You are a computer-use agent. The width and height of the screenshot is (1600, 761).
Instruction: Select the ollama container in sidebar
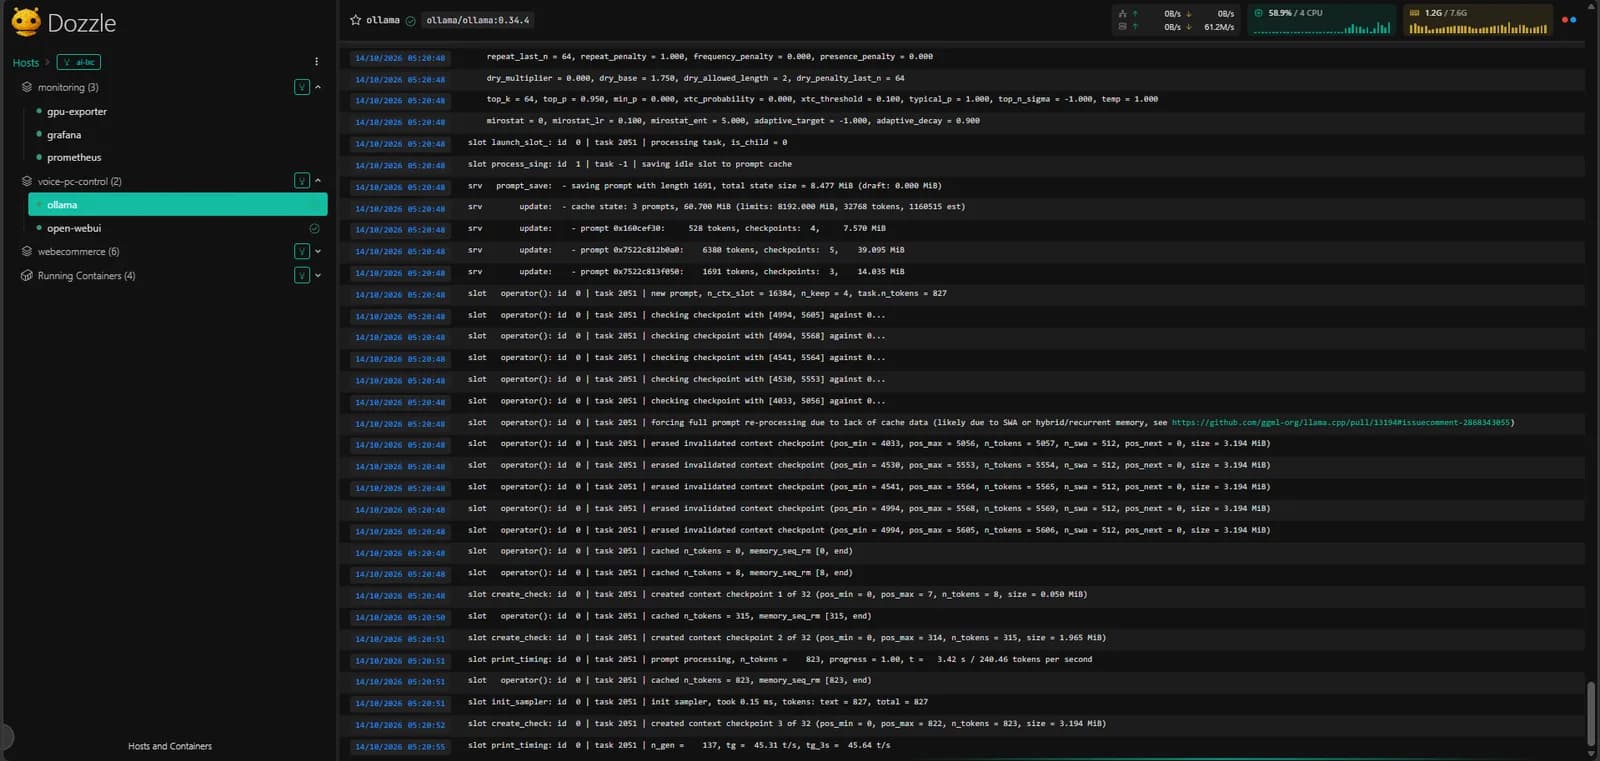(x=178, y=205)
